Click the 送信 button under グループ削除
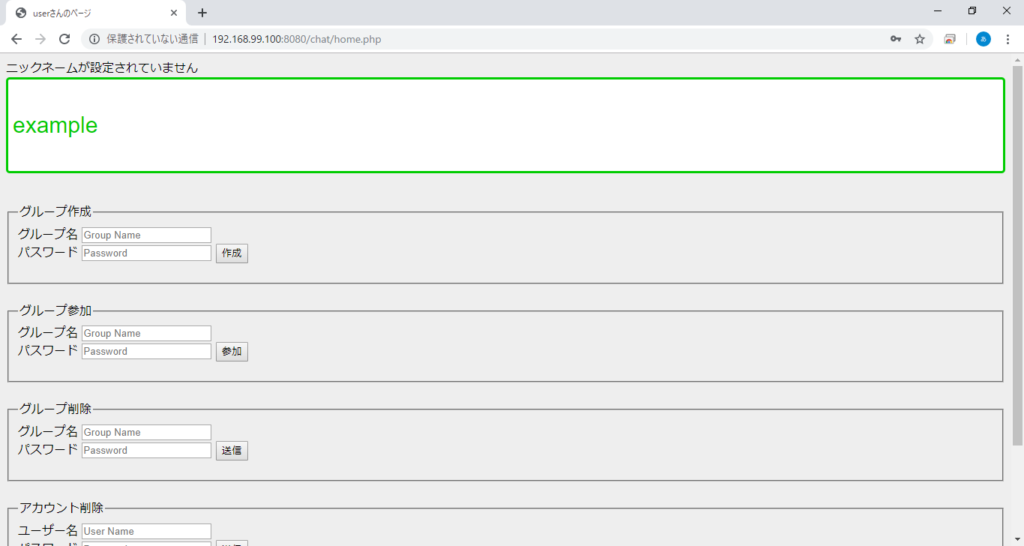 pos(232,451)
